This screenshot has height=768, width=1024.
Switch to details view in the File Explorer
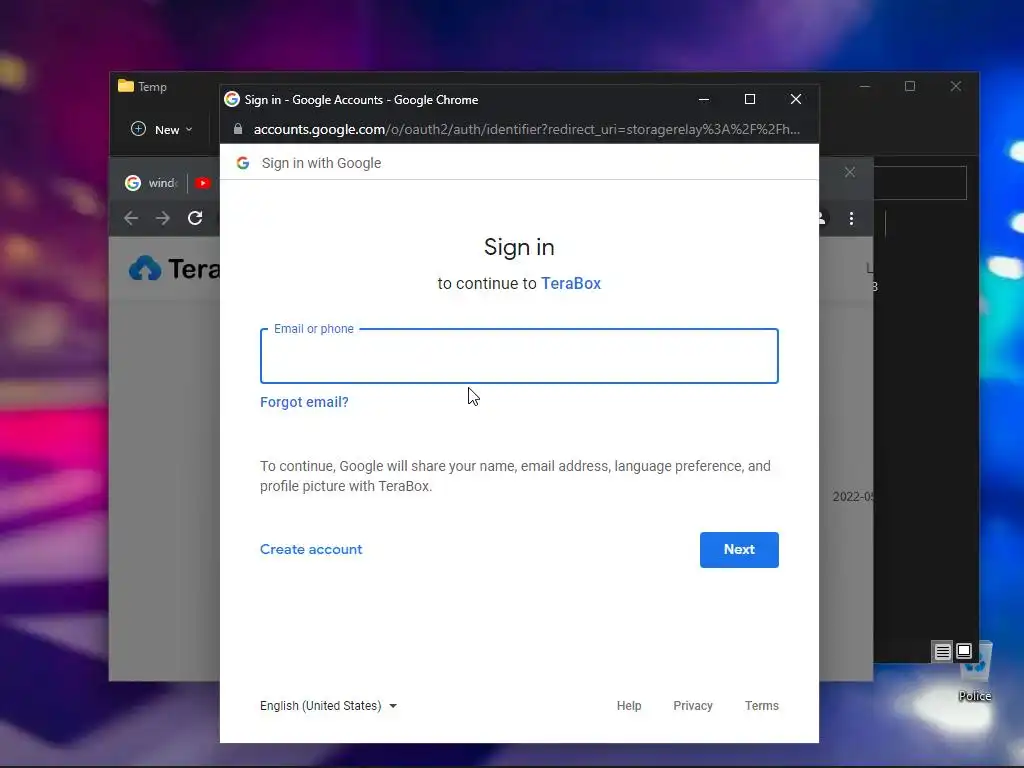(942, 652)
